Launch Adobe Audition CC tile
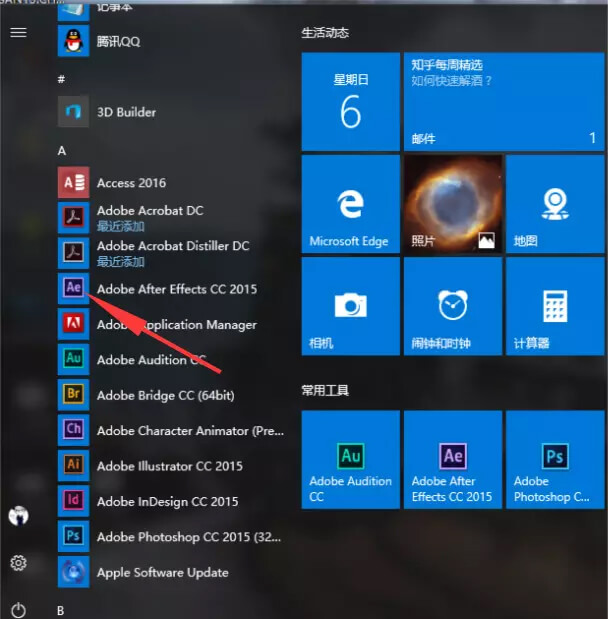The height and width of the screenshot is (619, 608). pyautogui.click(x=351, y=460)
